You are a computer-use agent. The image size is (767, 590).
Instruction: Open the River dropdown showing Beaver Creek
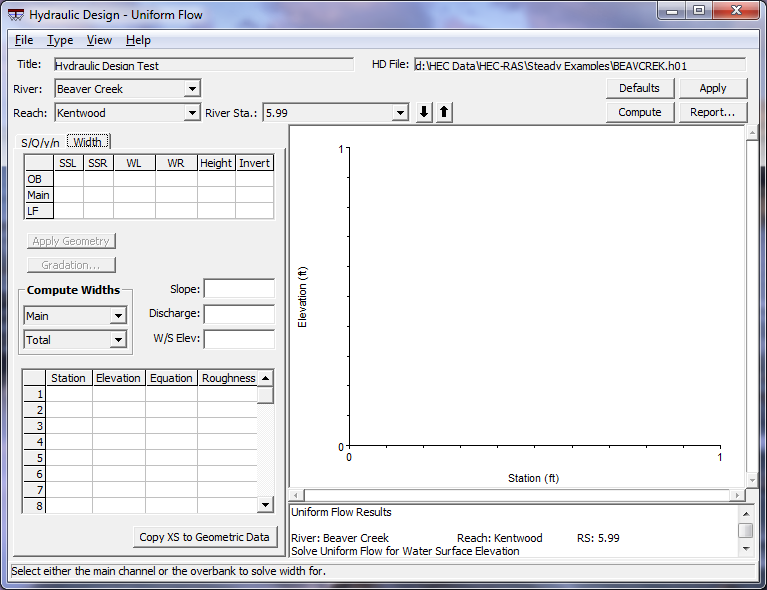coord(192,89)
